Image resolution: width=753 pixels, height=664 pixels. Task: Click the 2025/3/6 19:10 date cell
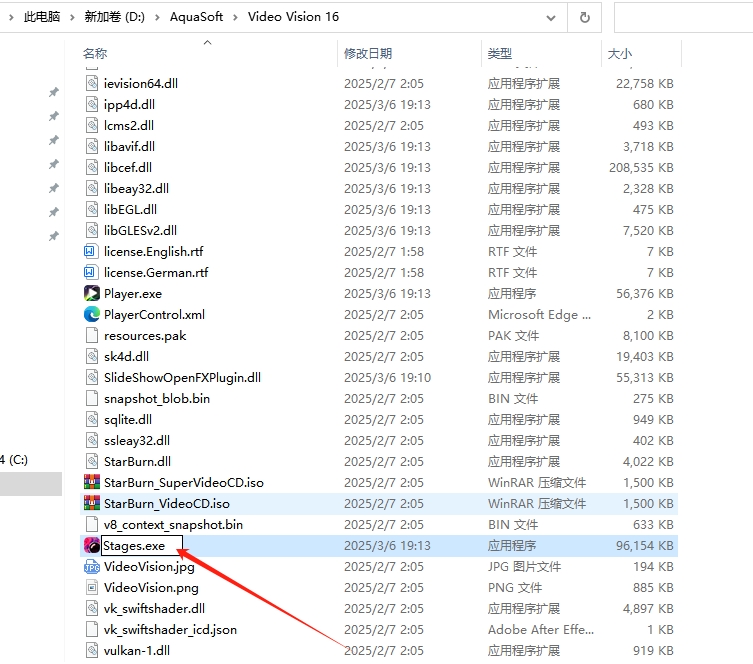click(387, 378)
